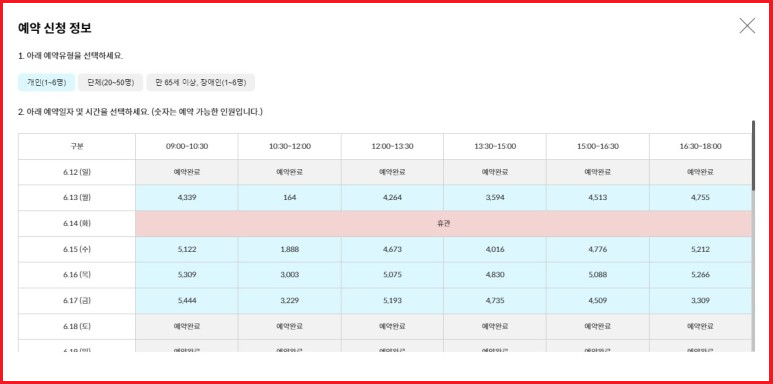Click the 10:30~12:00 column header
Screen dimensions: 773x384
289,146
